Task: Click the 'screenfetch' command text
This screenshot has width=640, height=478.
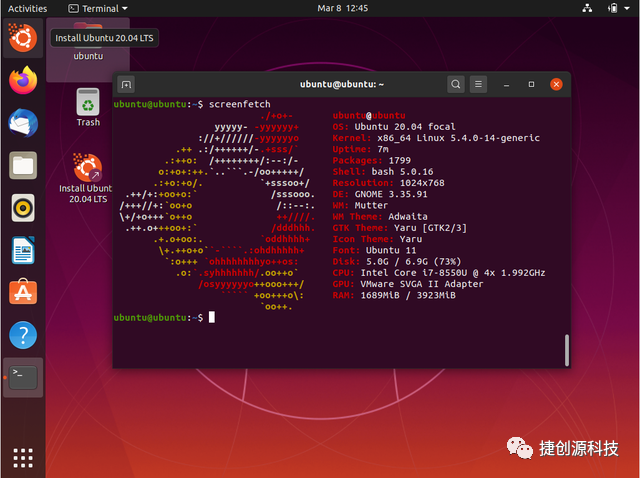Action: coord(240,104)
